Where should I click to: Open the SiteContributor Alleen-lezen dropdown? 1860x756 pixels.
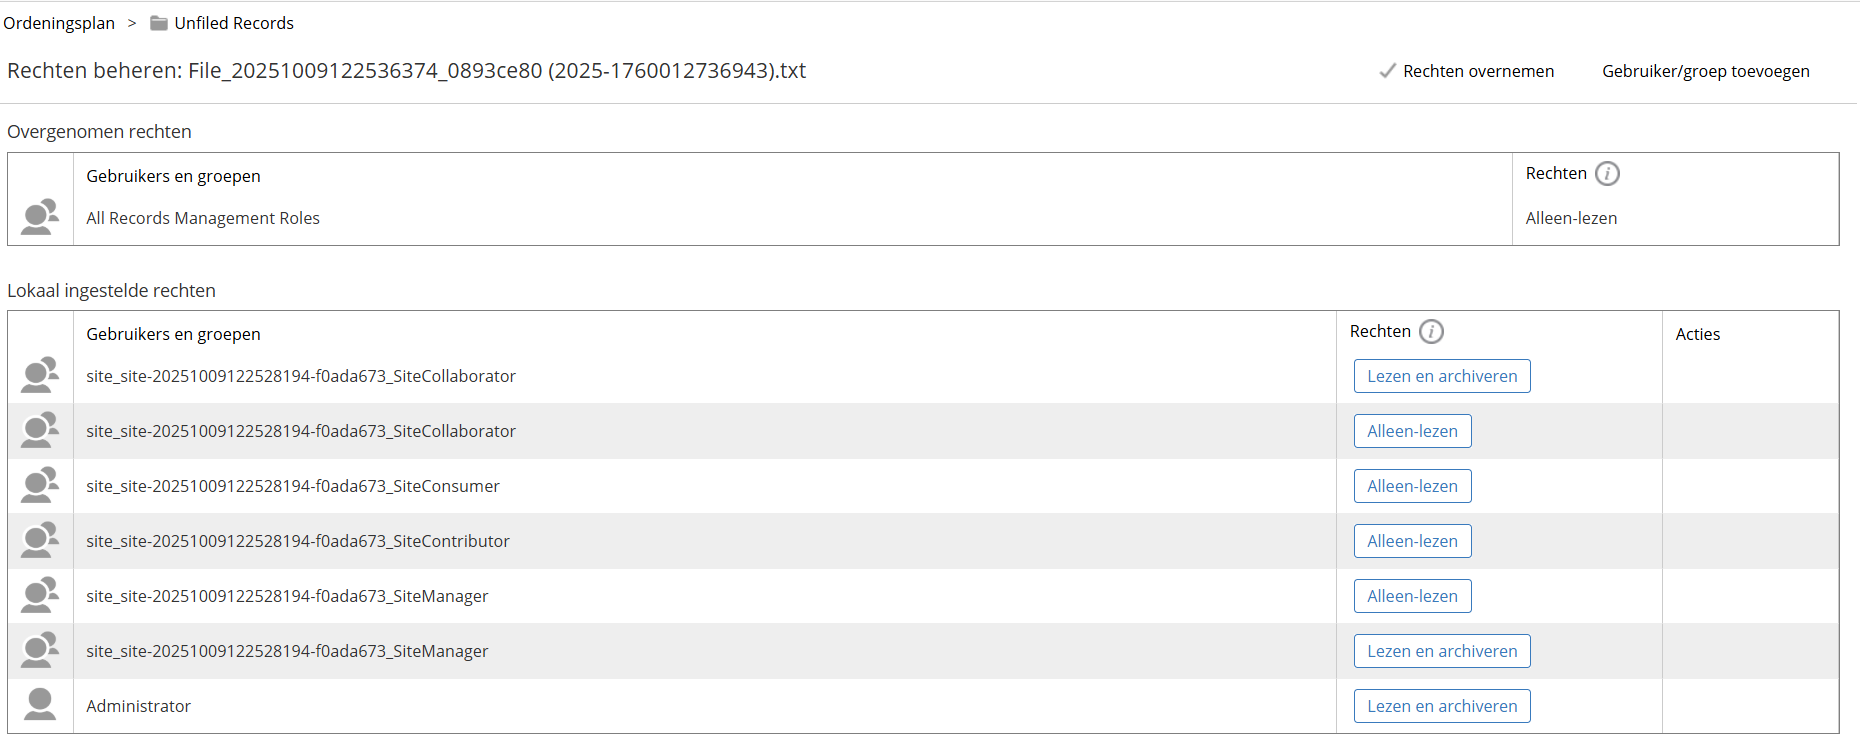(1412, 541)
